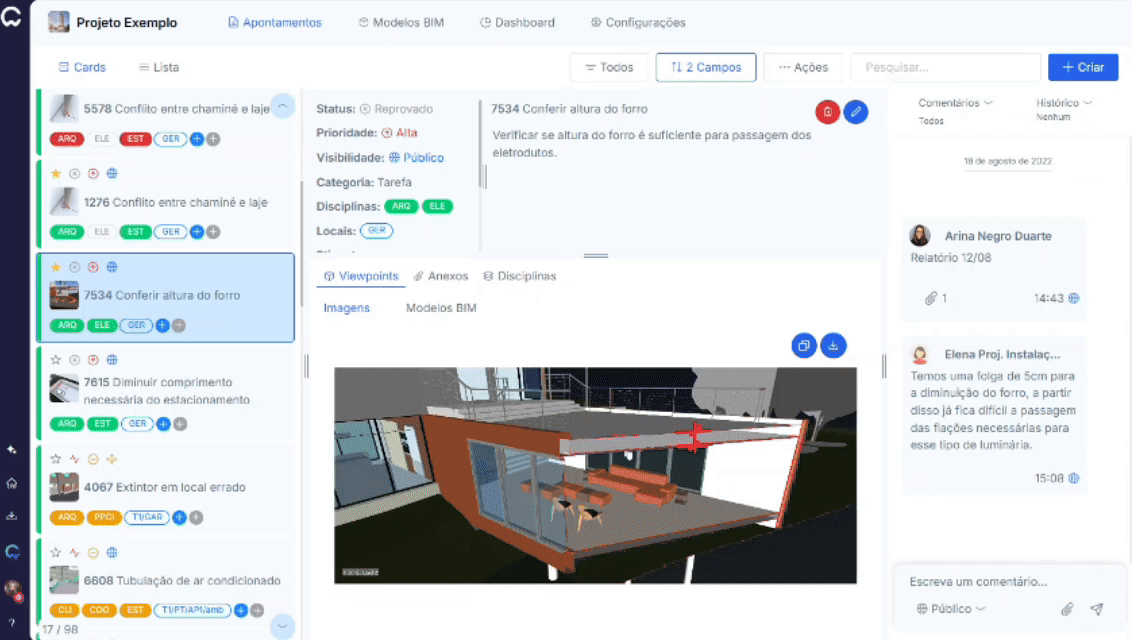This screenshot has width=1132, height=640.
Task: Toggle the star on card 4067
Action: click(x=56, y=459)
